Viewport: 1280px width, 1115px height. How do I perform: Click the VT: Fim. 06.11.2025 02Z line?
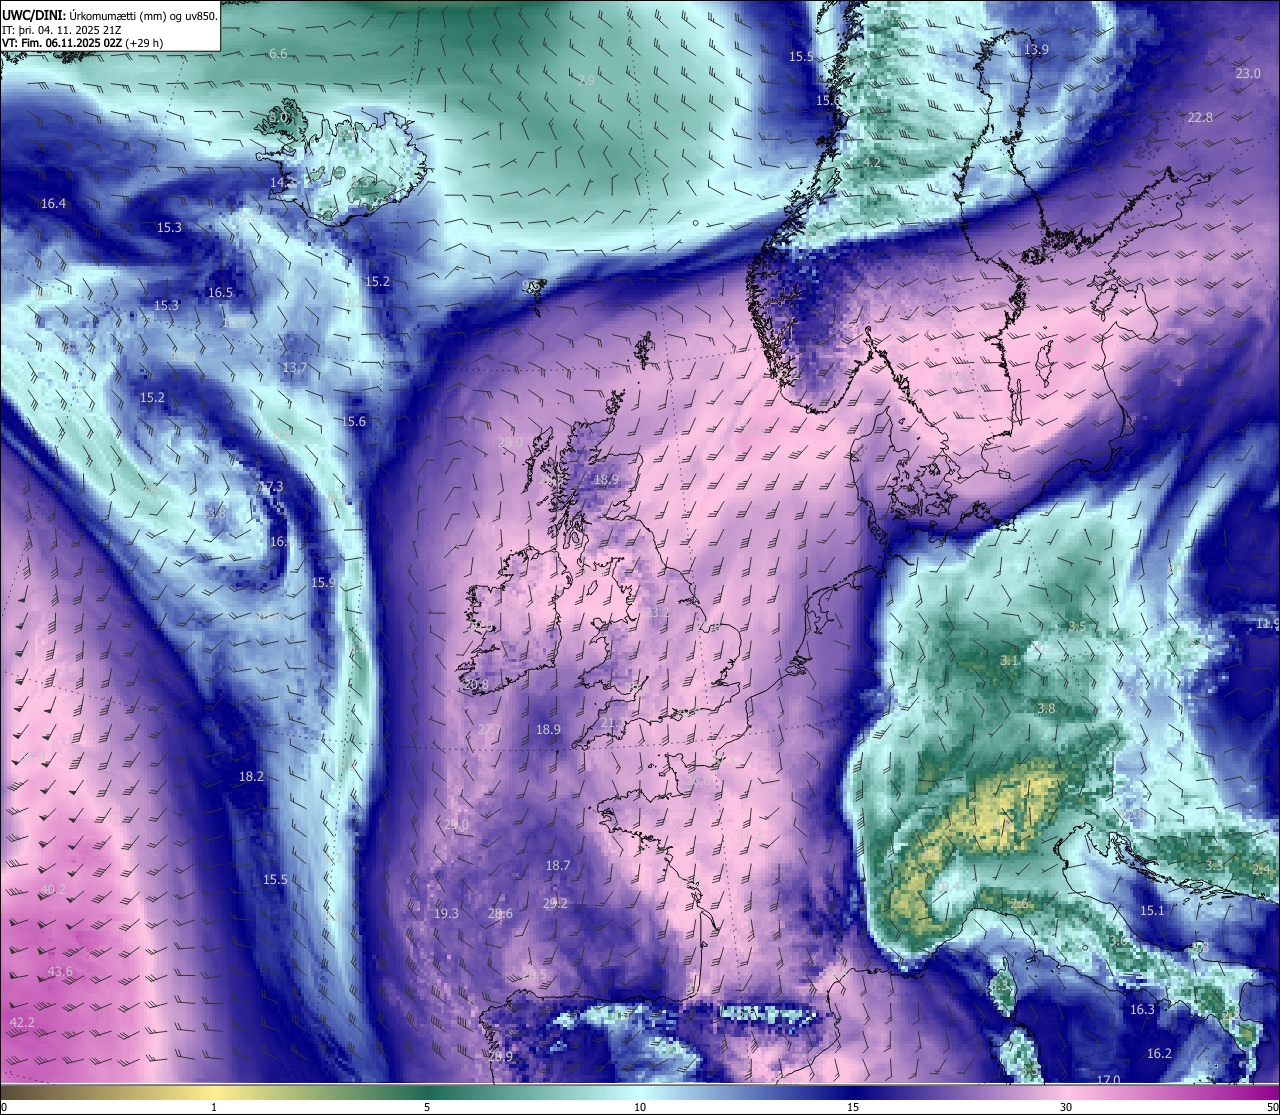[83, 43]
